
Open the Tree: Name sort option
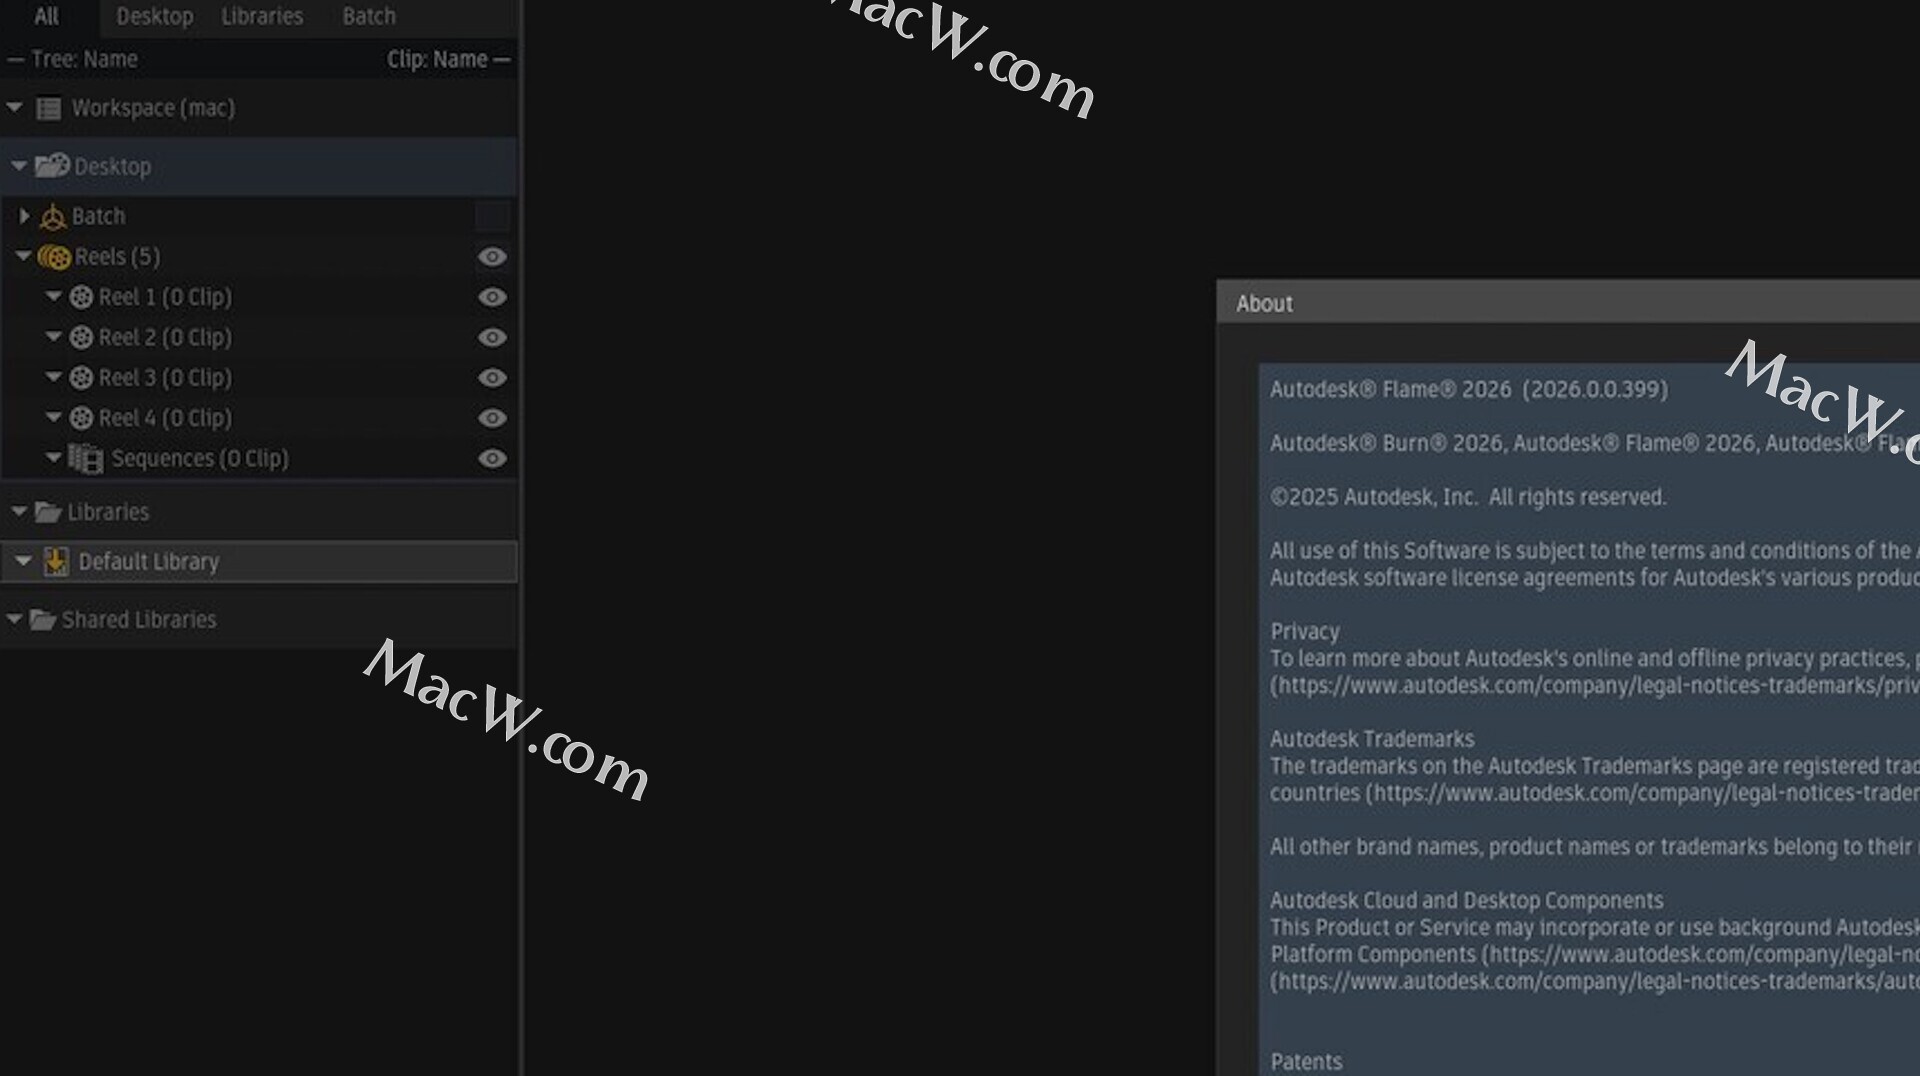(x=73, y=59)
